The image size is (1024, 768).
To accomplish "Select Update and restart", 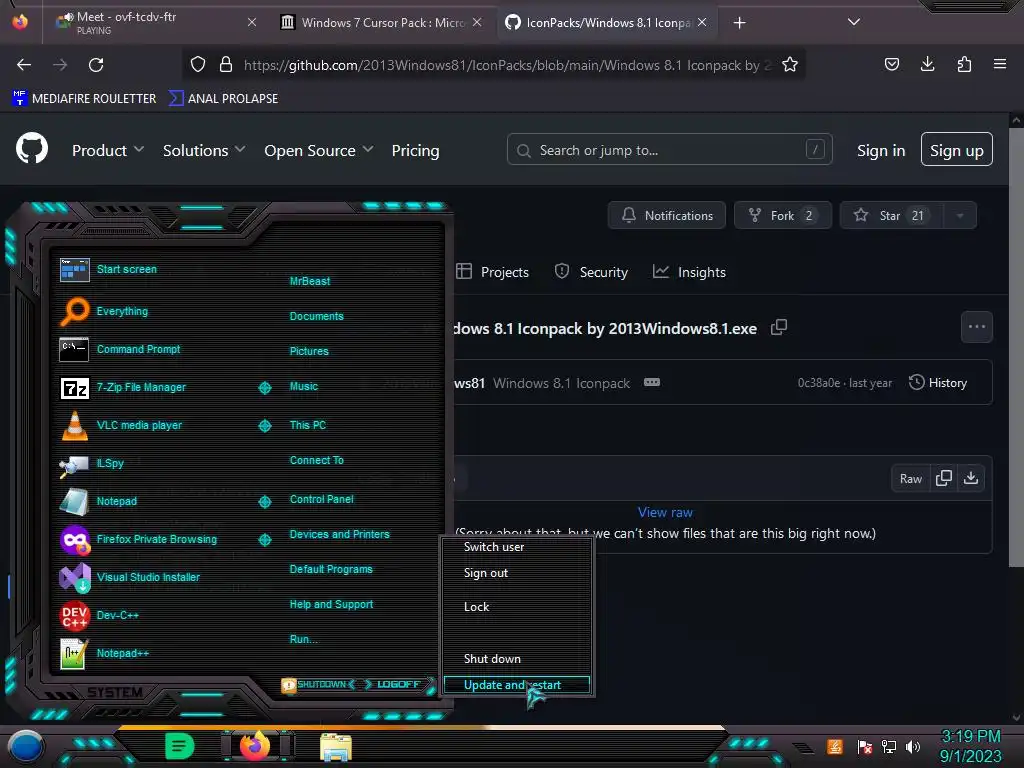I will 517,684.
